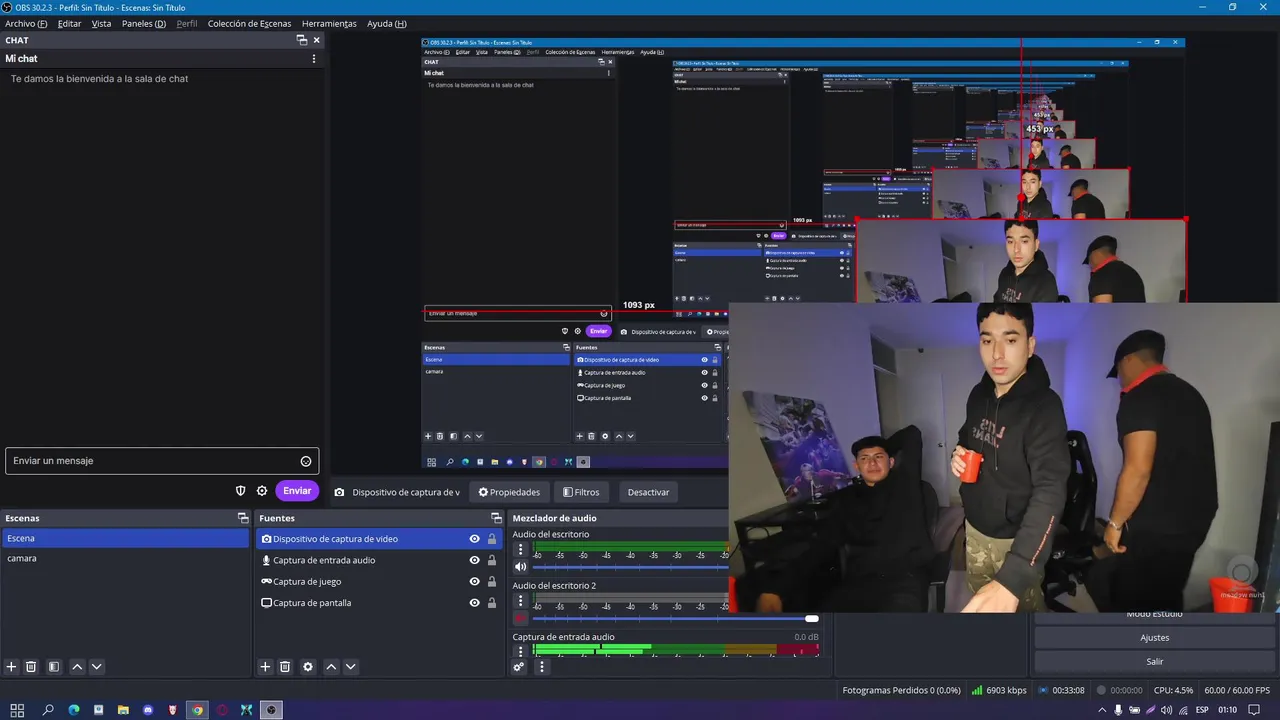Delete selected scene with trash icon
This screenshot has width=1280, height=720.
(31, 667)
